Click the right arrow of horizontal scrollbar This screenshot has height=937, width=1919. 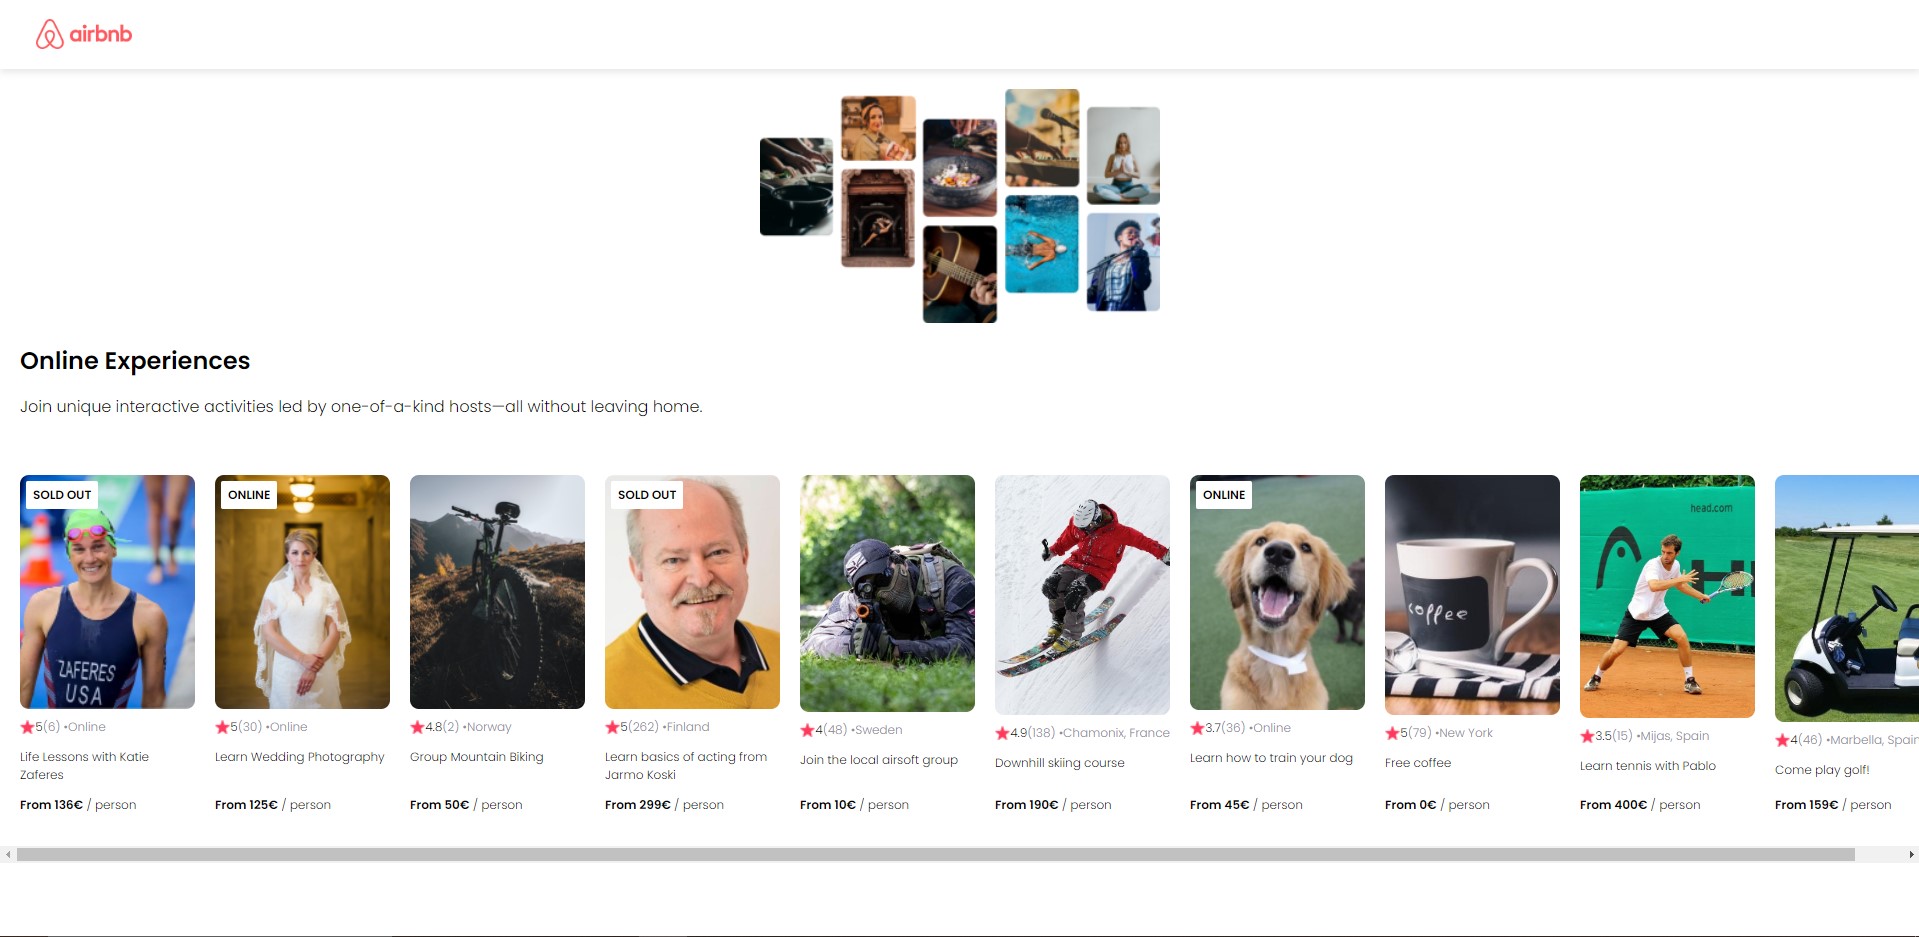coord(1911,855)
